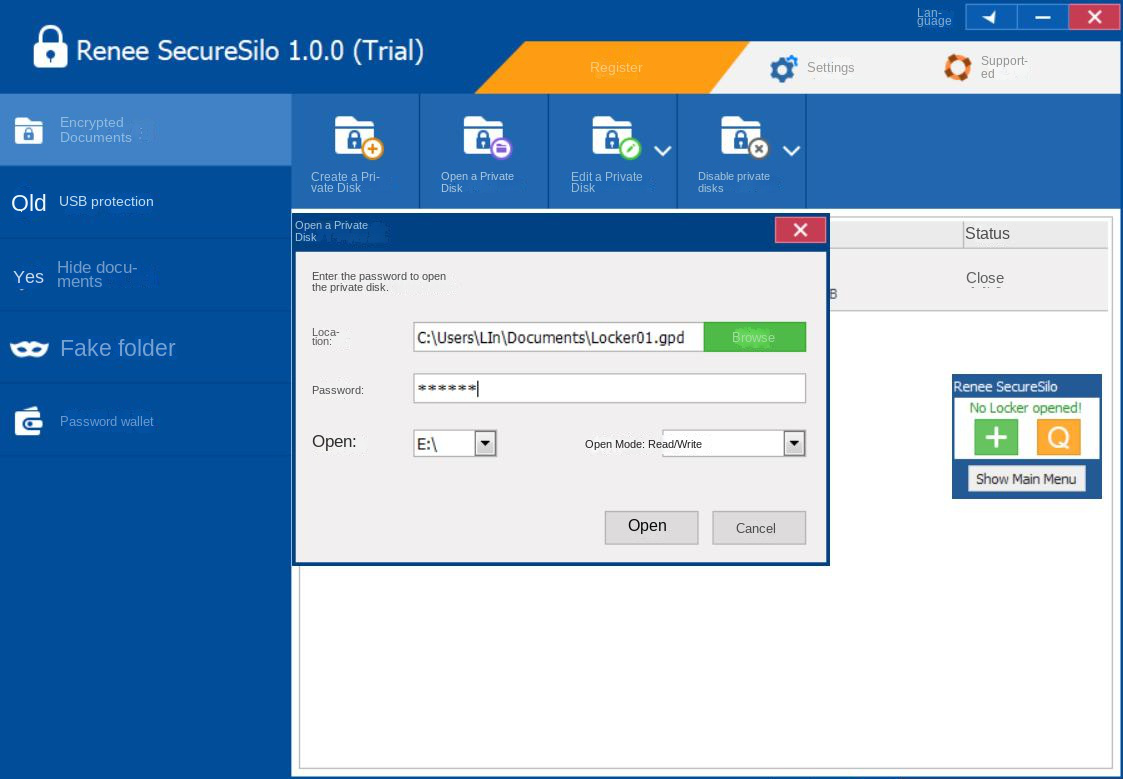Expand the Open Mode Read/Write dropdown
The width and height of the screenshot is (1123, 779).
(x=794, y=443)
